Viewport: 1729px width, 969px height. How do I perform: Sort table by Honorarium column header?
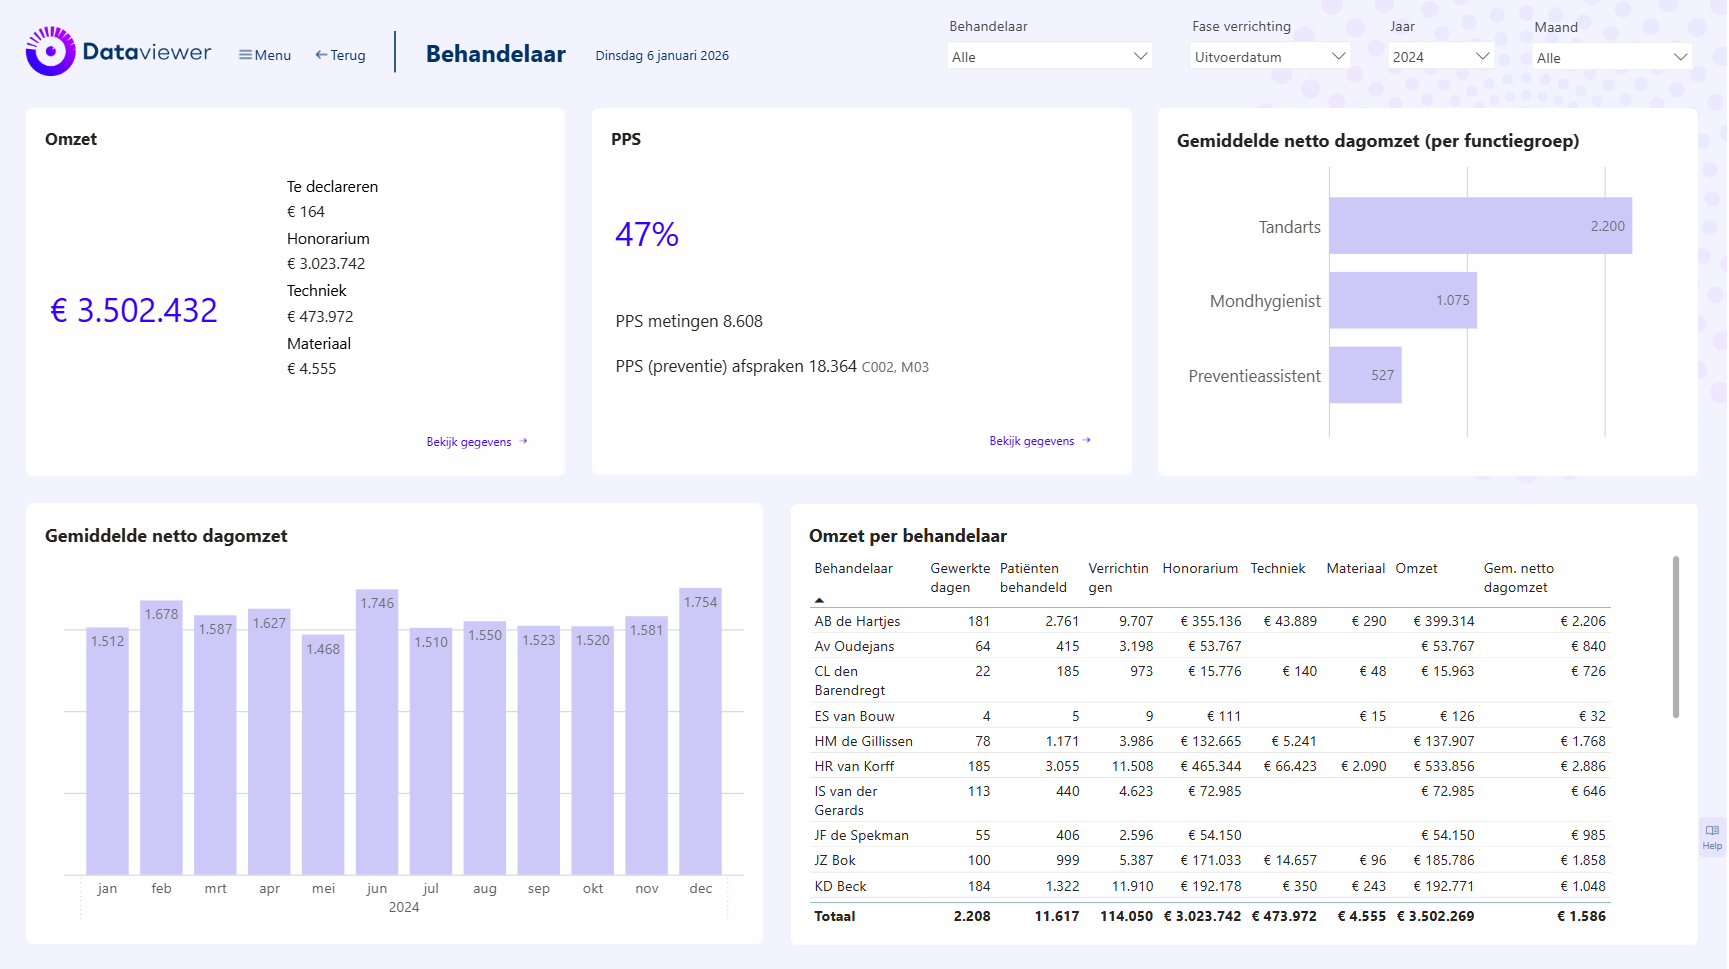[x=1200, y=568]
